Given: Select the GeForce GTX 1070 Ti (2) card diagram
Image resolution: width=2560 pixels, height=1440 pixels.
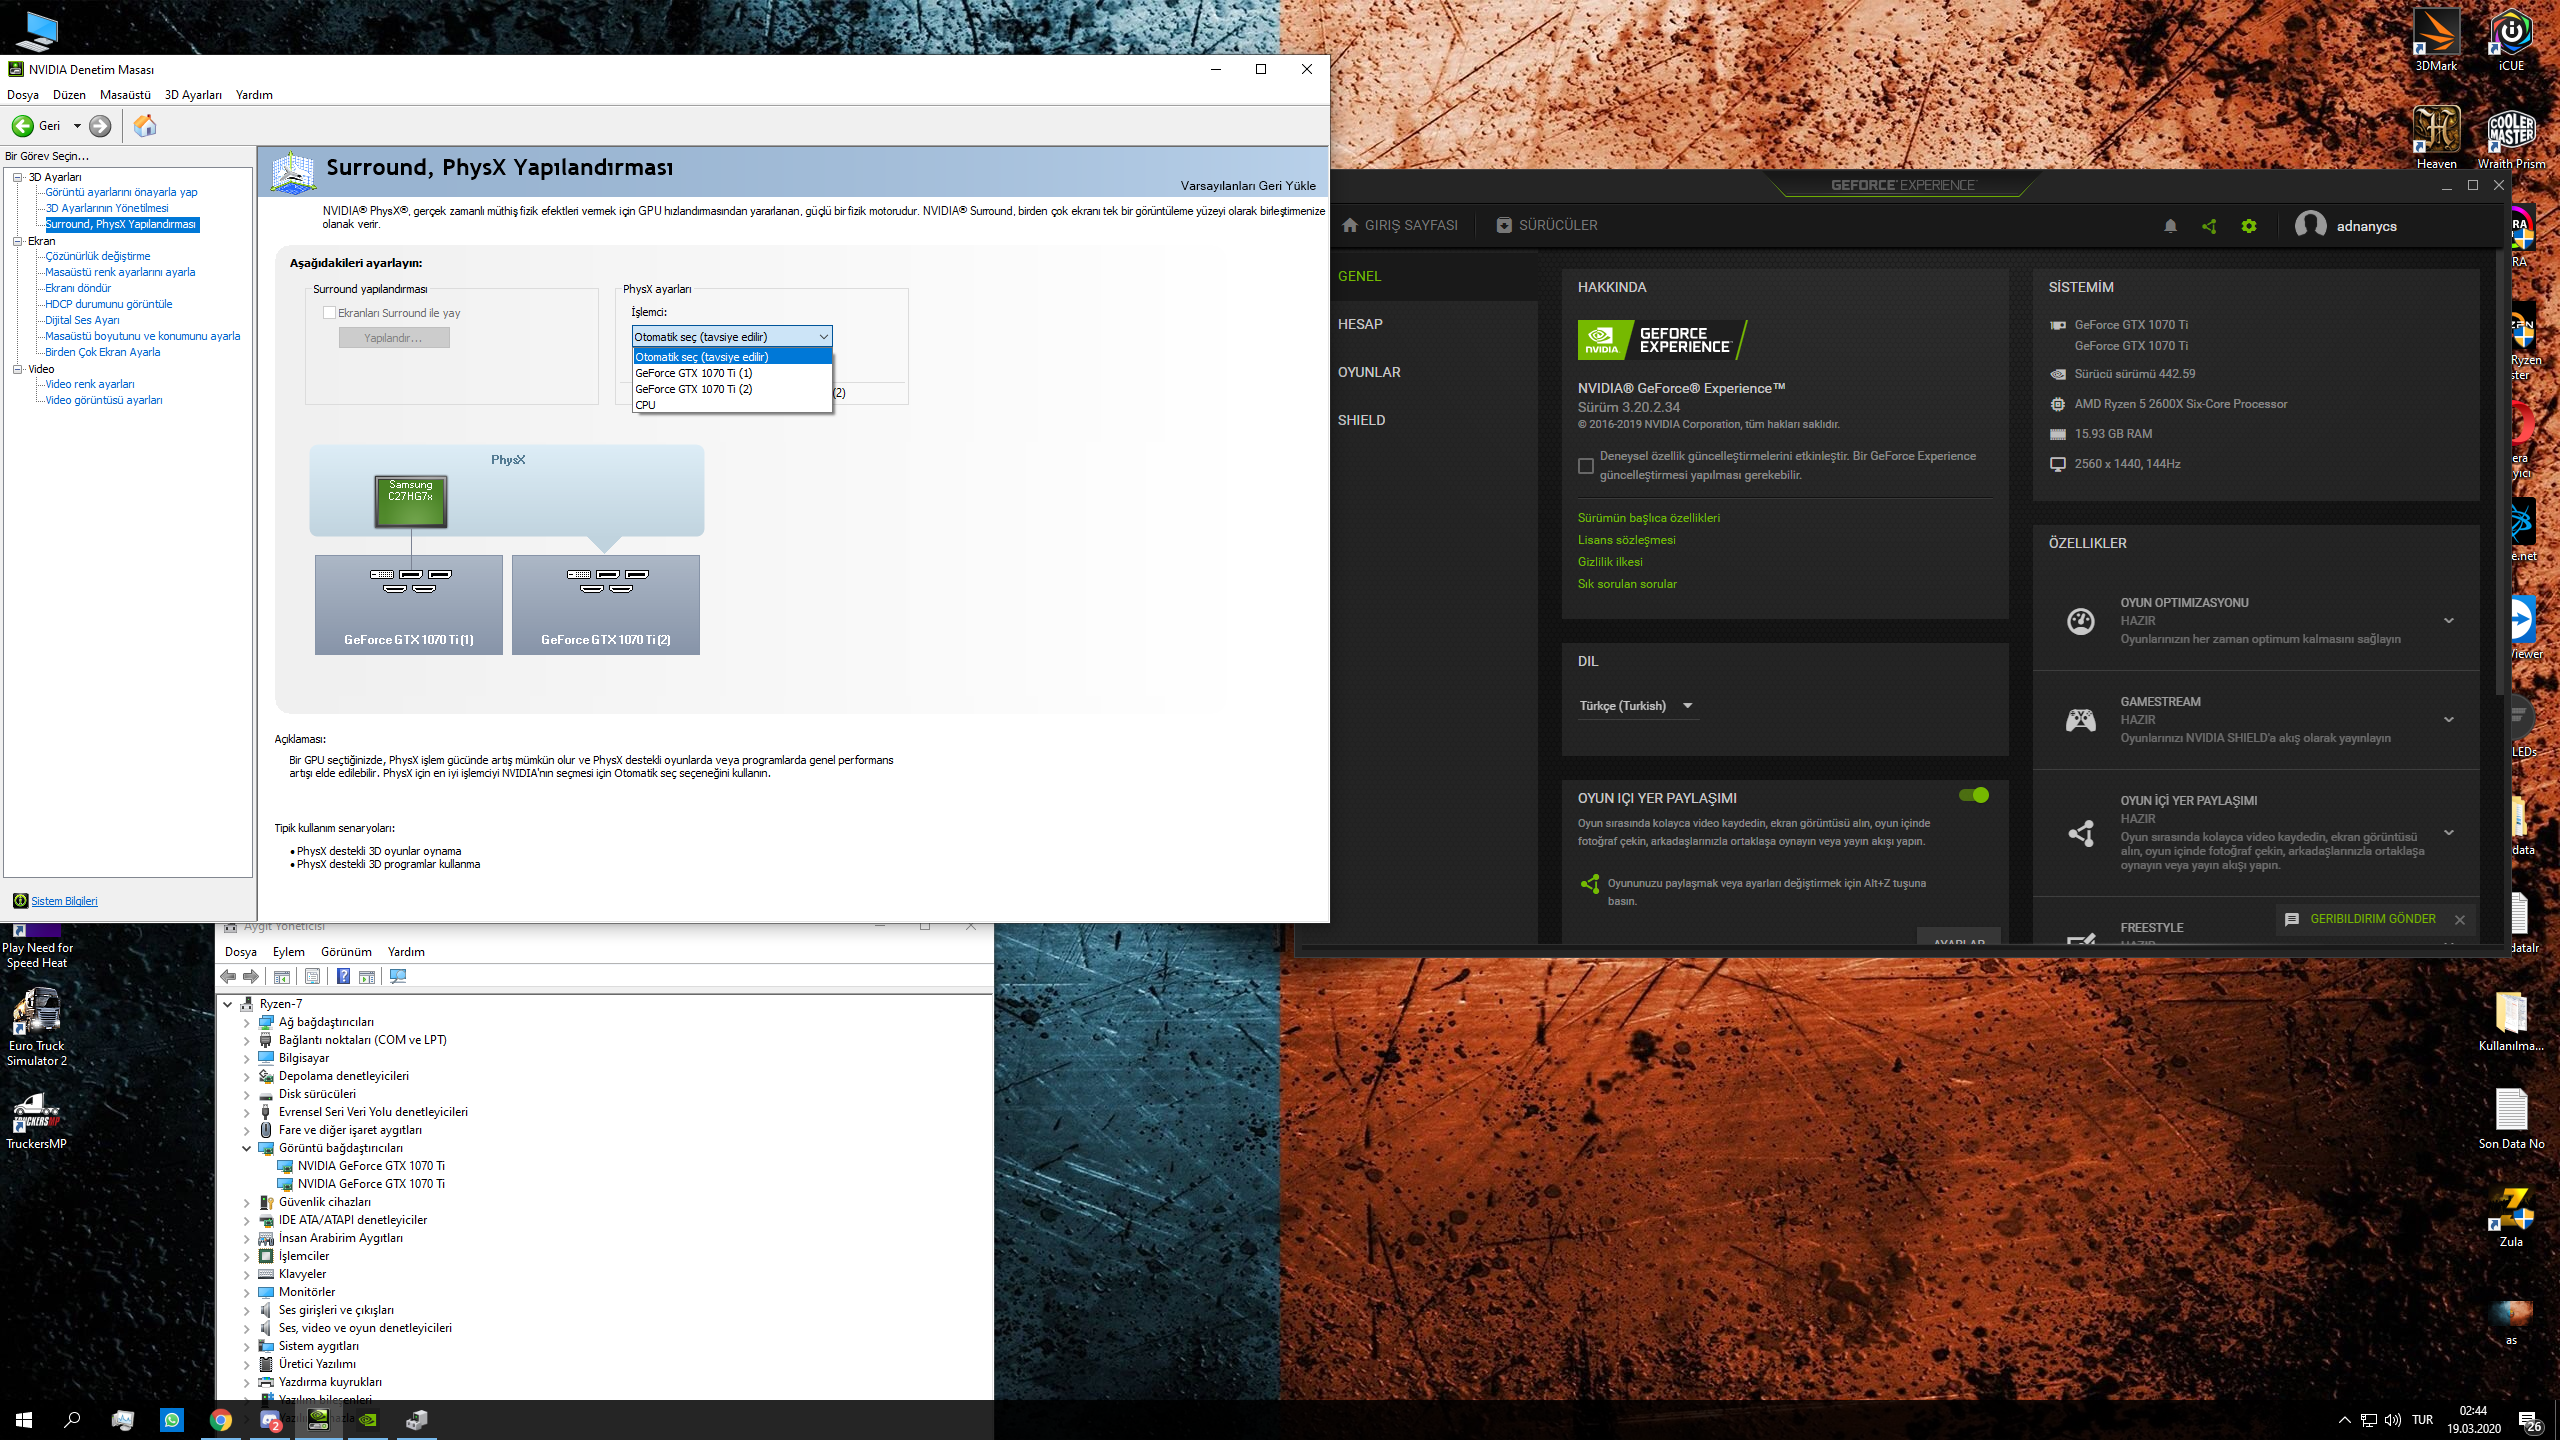Looking at the screenshot, I should [x=605, y=605].
